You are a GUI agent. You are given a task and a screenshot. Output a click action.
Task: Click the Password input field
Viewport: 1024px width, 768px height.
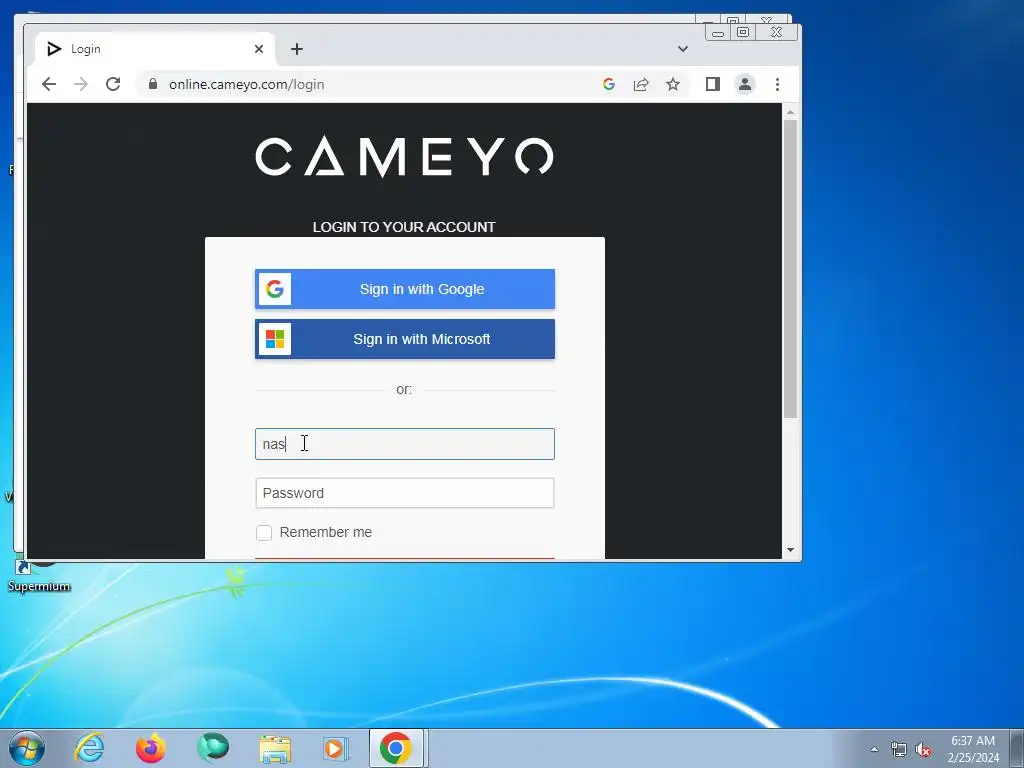405,493
